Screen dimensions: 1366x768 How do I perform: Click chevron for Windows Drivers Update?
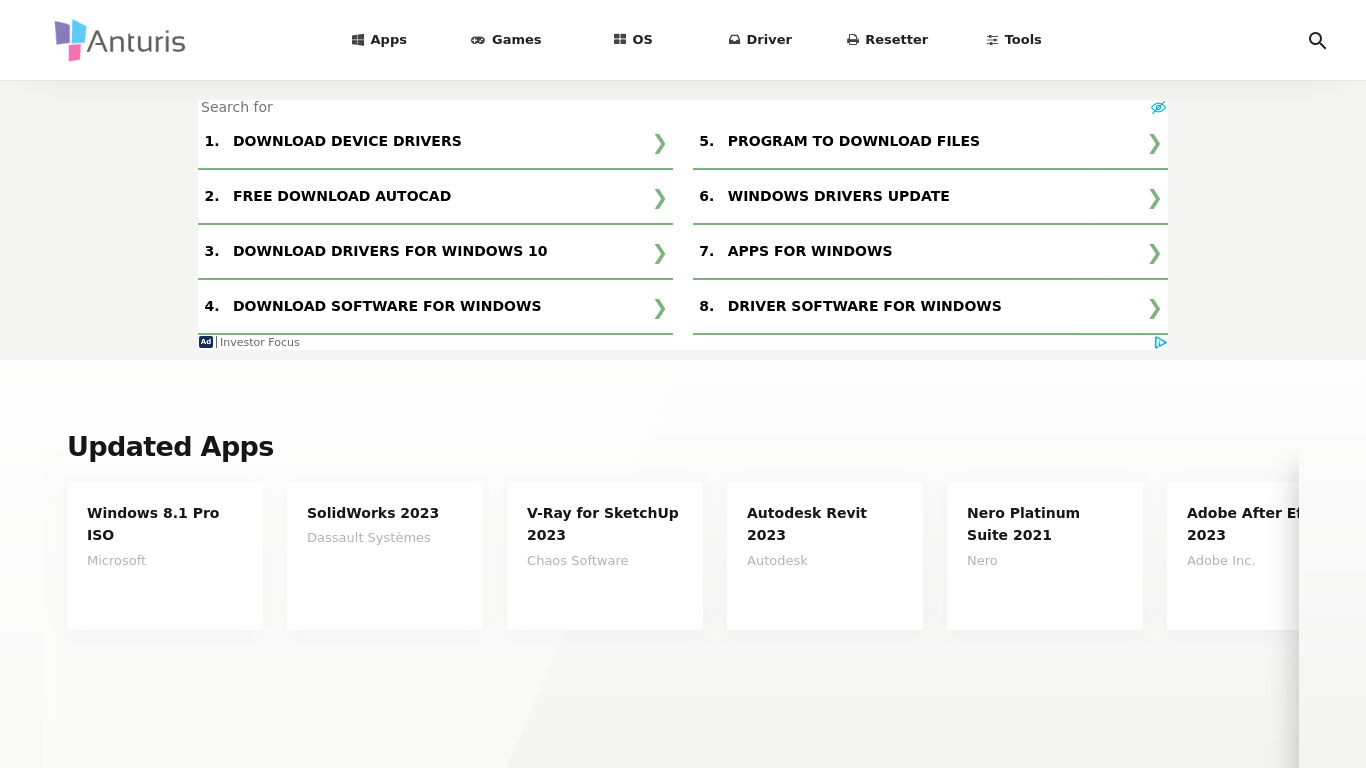coord(1154,198)
